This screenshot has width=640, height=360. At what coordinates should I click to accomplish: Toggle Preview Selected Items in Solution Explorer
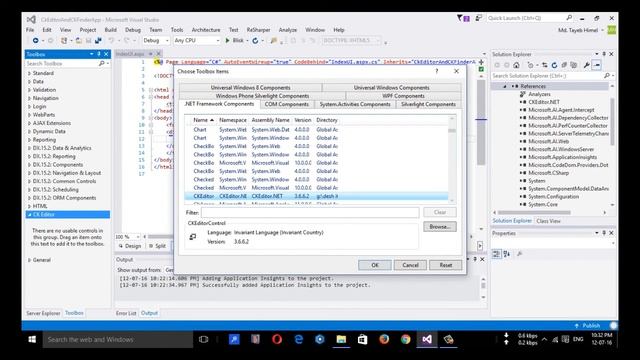(x=596, y=65)
